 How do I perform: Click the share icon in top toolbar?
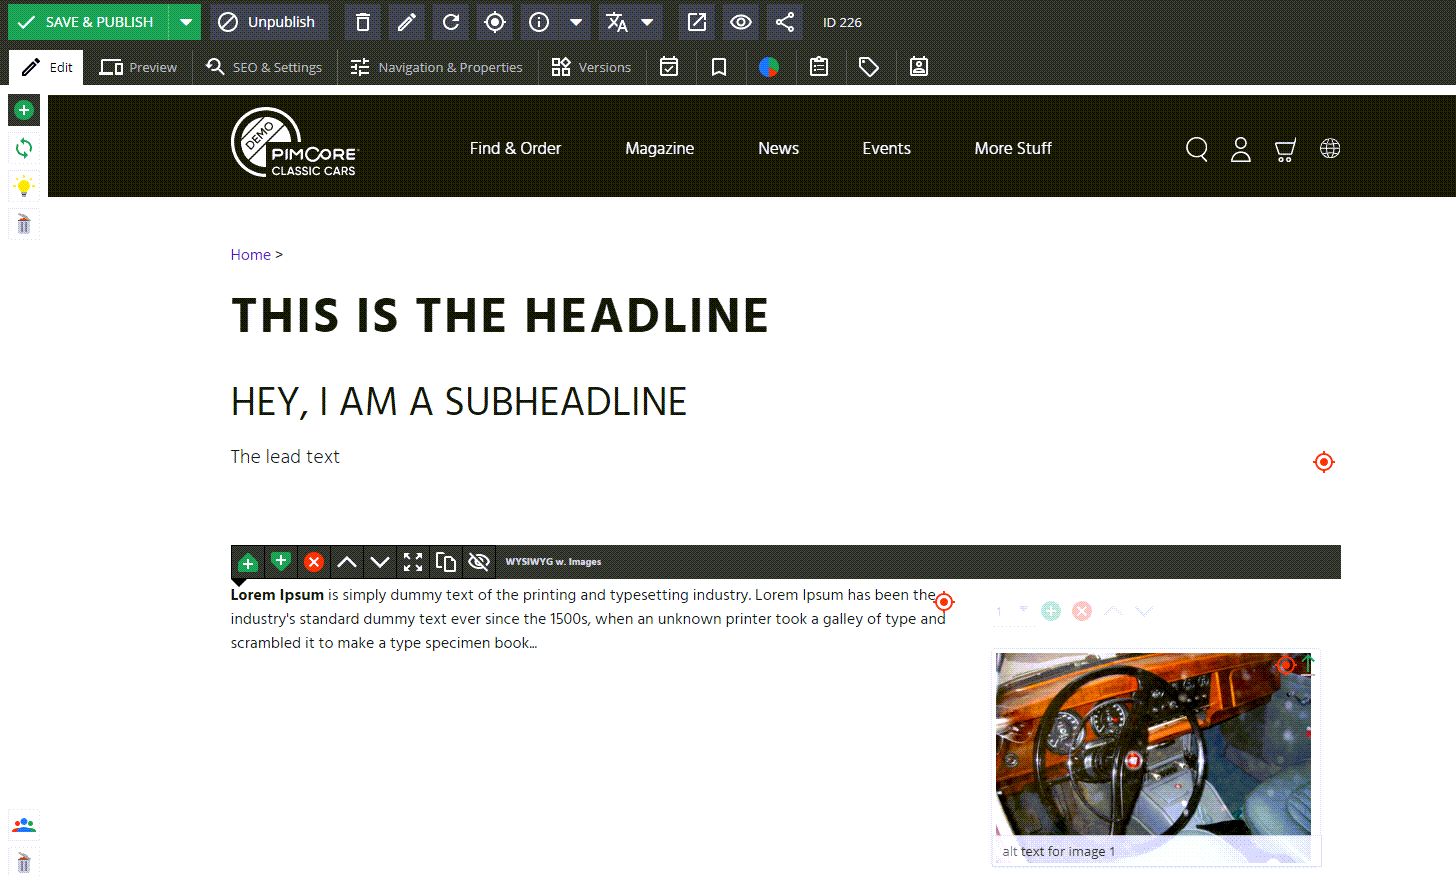tap(785, 22)
